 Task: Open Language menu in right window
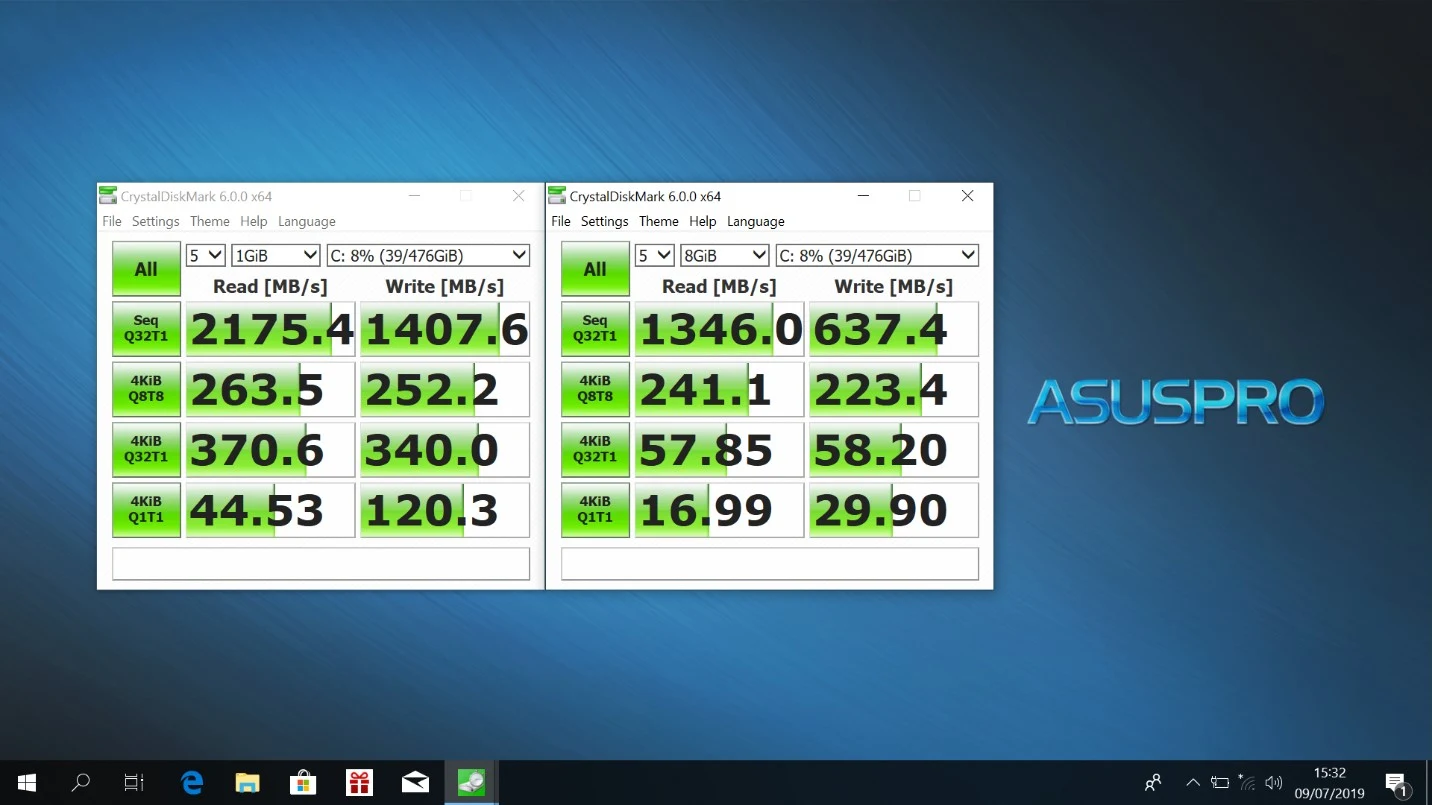[756, 221]
